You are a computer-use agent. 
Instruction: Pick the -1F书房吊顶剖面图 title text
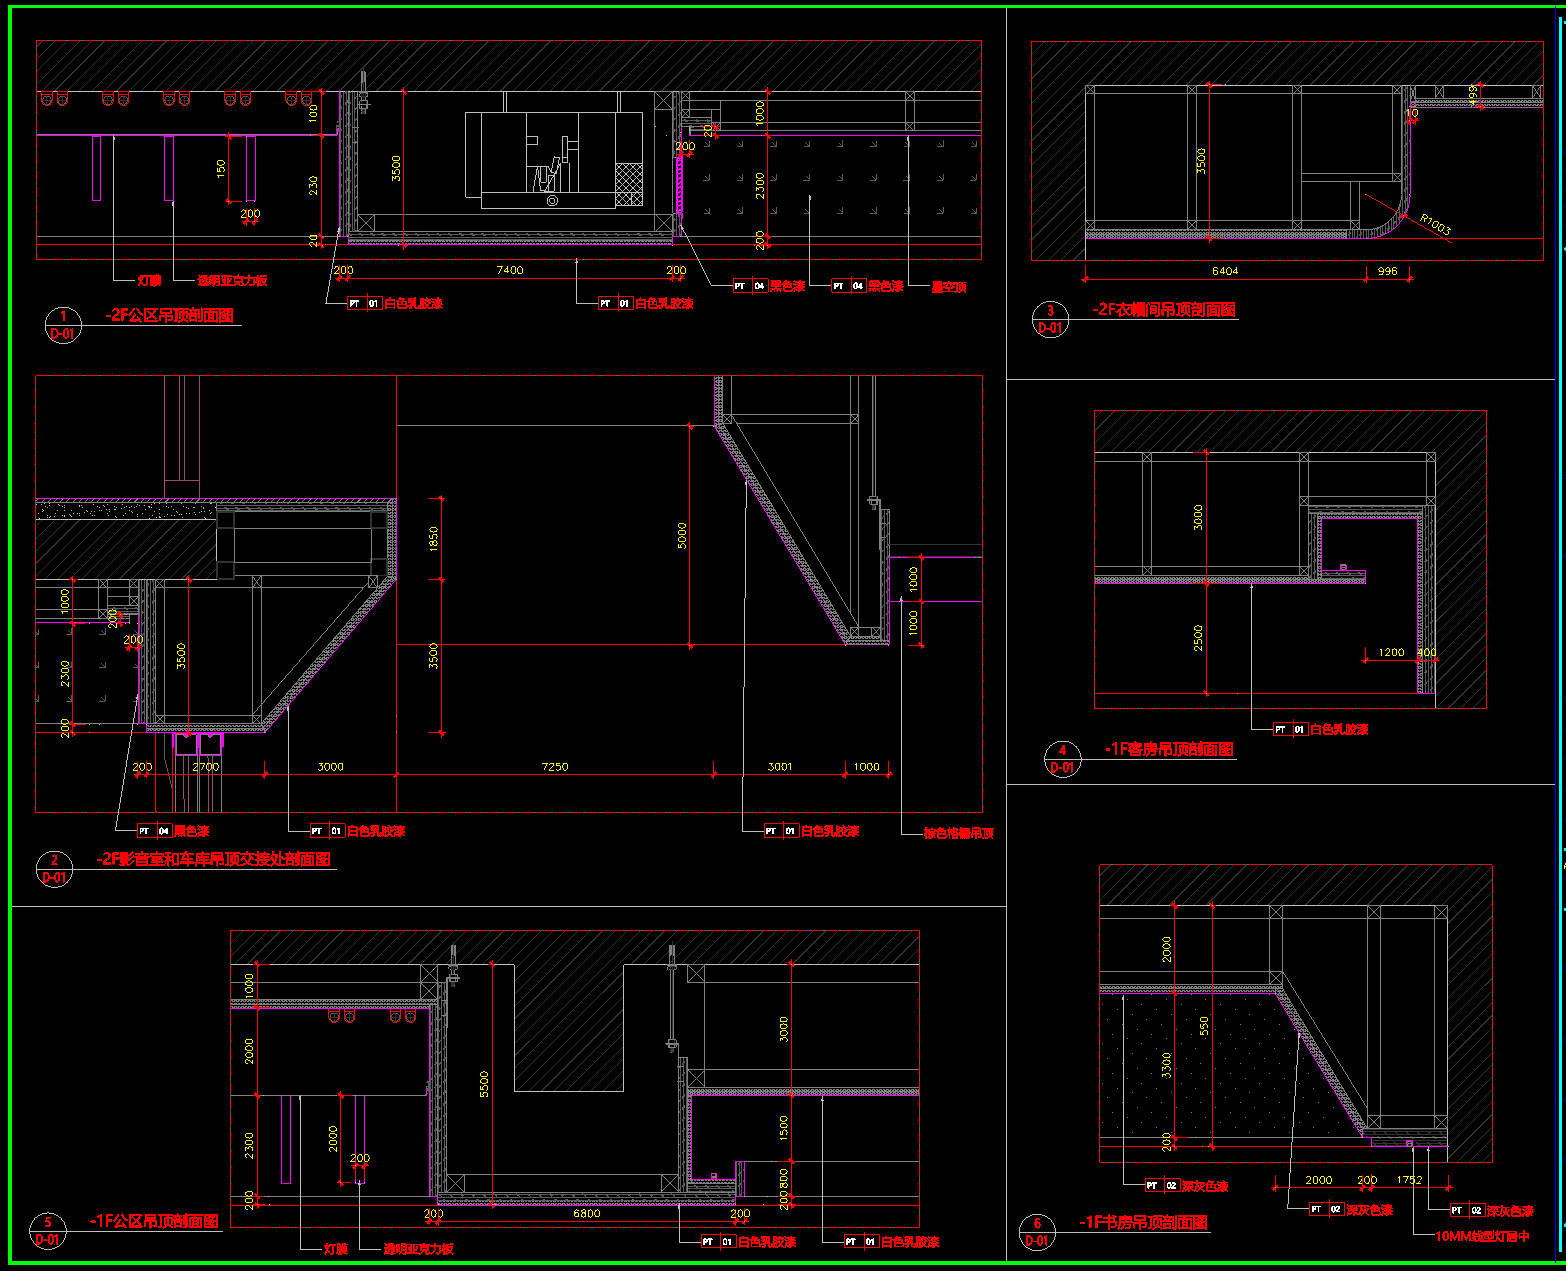click(1143, 1222)
